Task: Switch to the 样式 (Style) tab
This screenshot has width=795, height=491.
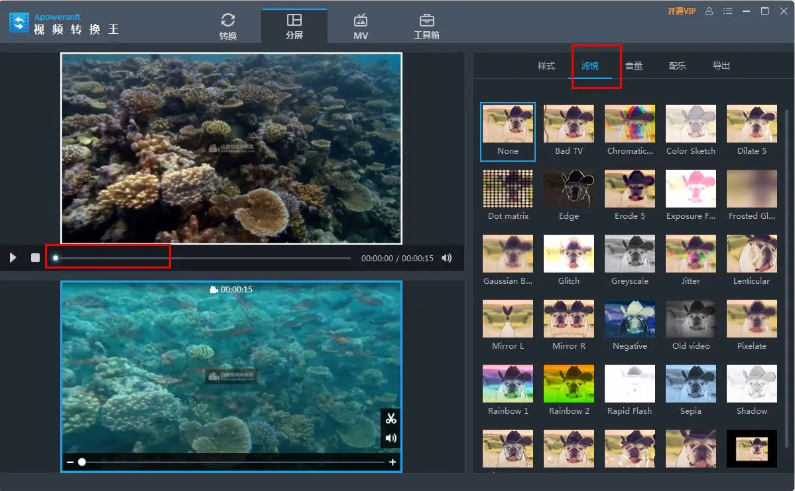Action: (x=546, y=66)
